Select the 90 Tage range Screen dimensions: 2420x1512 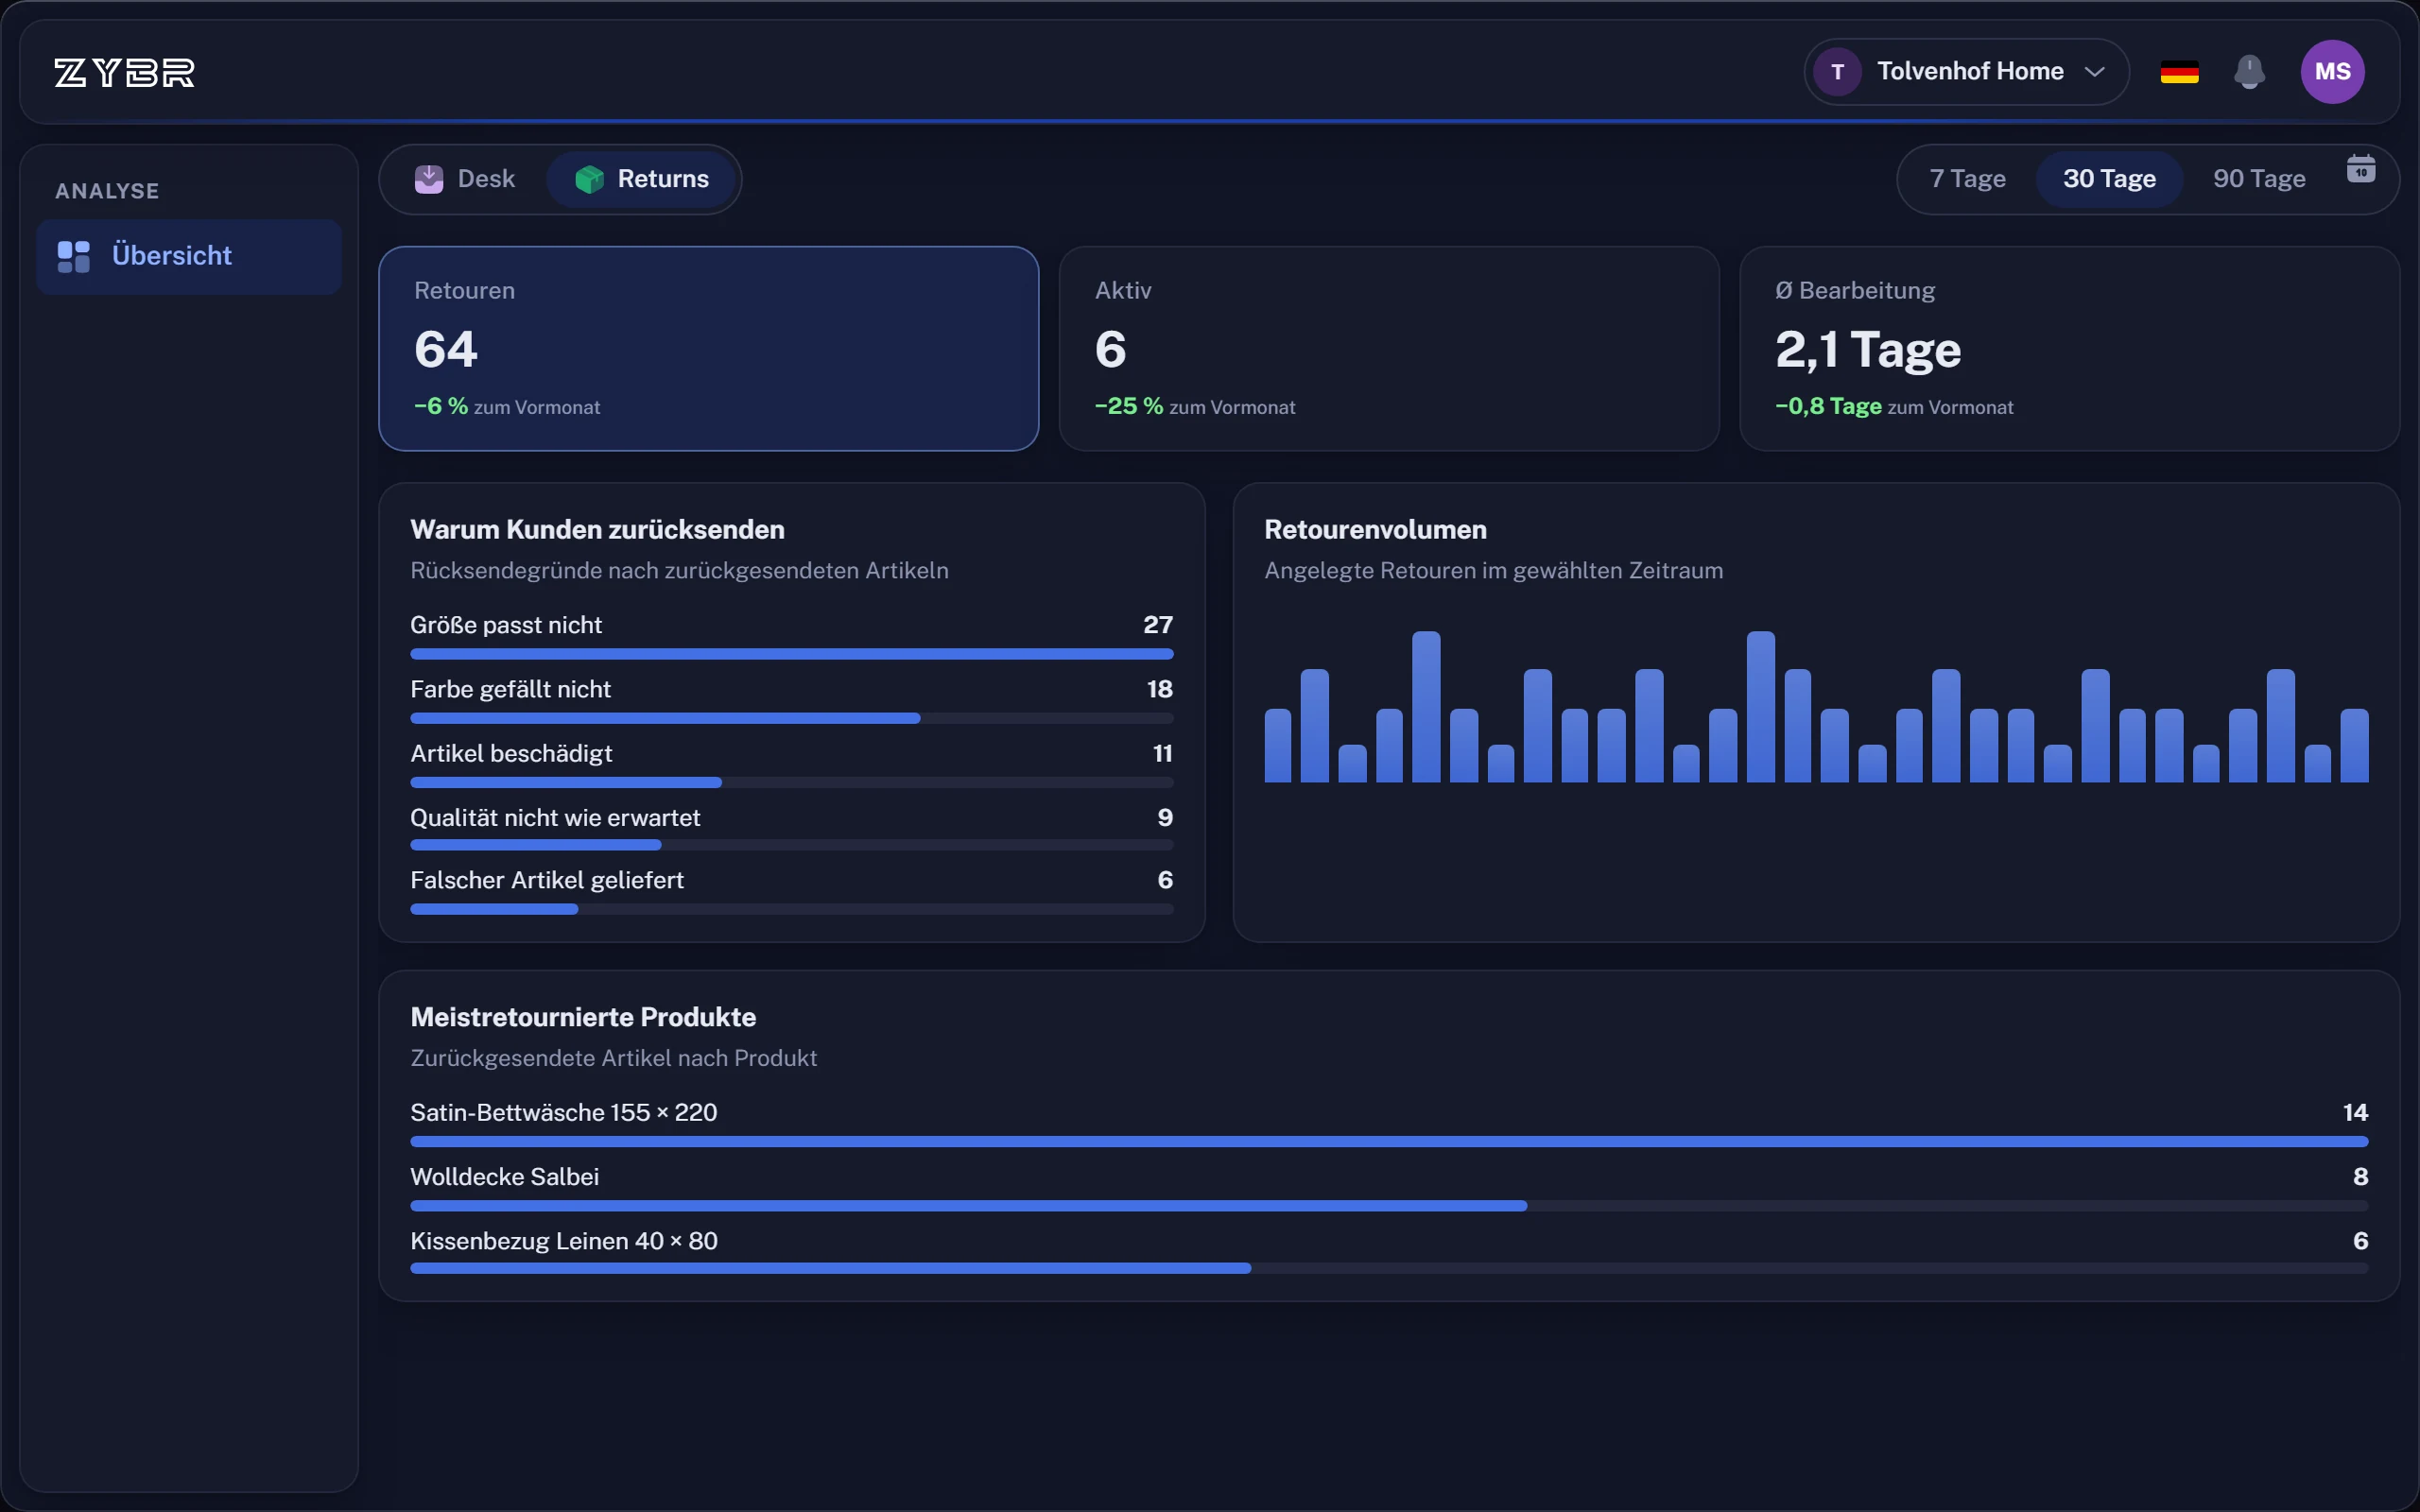(2259, 179)
